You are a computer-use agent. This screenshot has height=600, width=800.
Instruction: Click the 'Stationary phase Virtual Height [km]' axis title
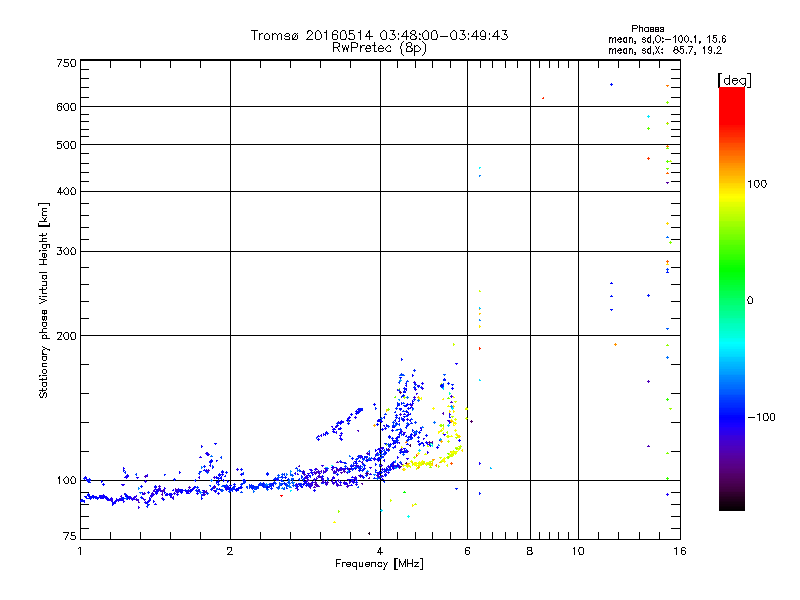[43, 300]
